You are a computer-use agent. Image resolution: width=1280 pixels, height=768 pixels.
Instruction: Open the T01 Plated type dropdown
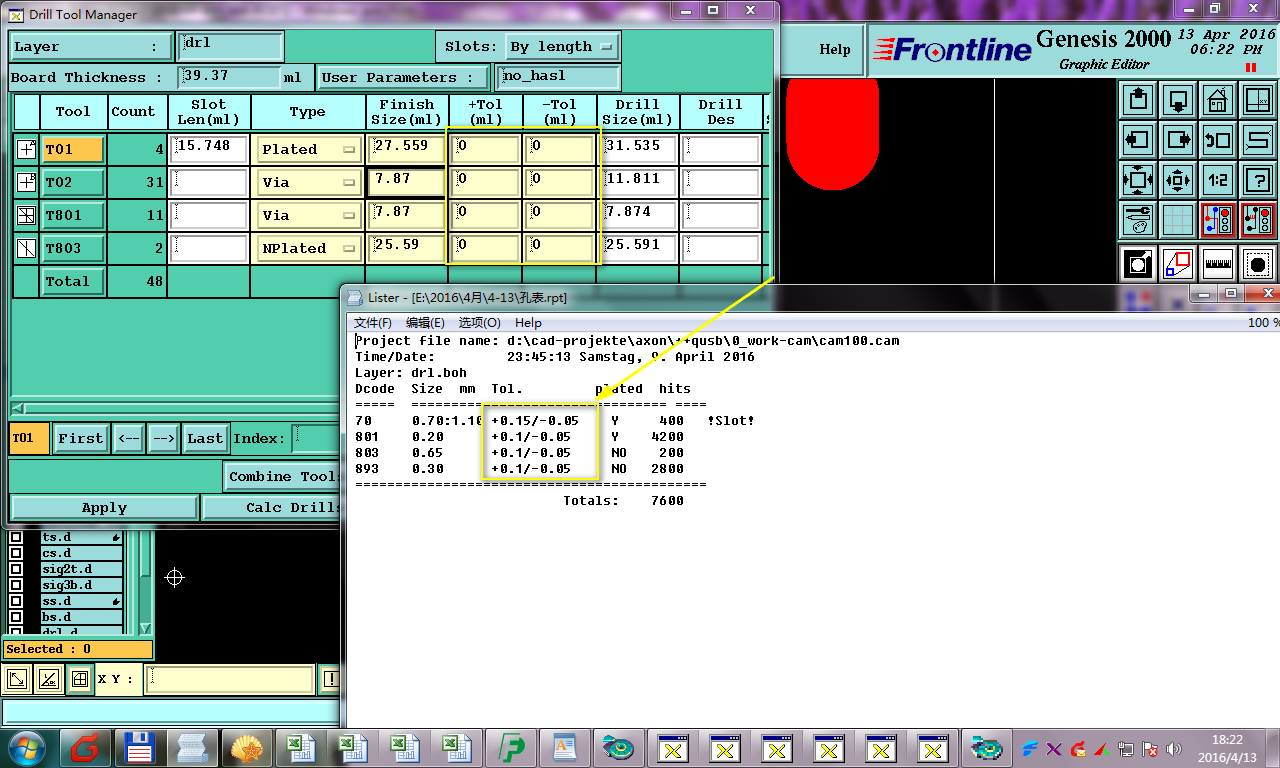309,150
